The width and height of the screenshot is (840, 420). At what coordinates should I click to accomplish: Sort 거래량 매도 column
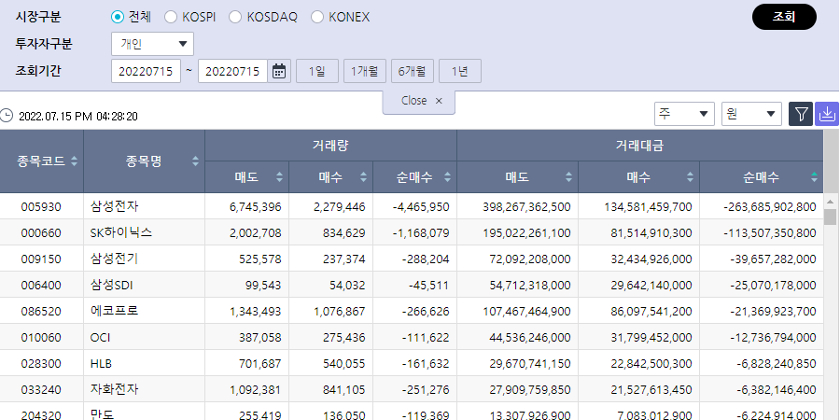[280, 178]
